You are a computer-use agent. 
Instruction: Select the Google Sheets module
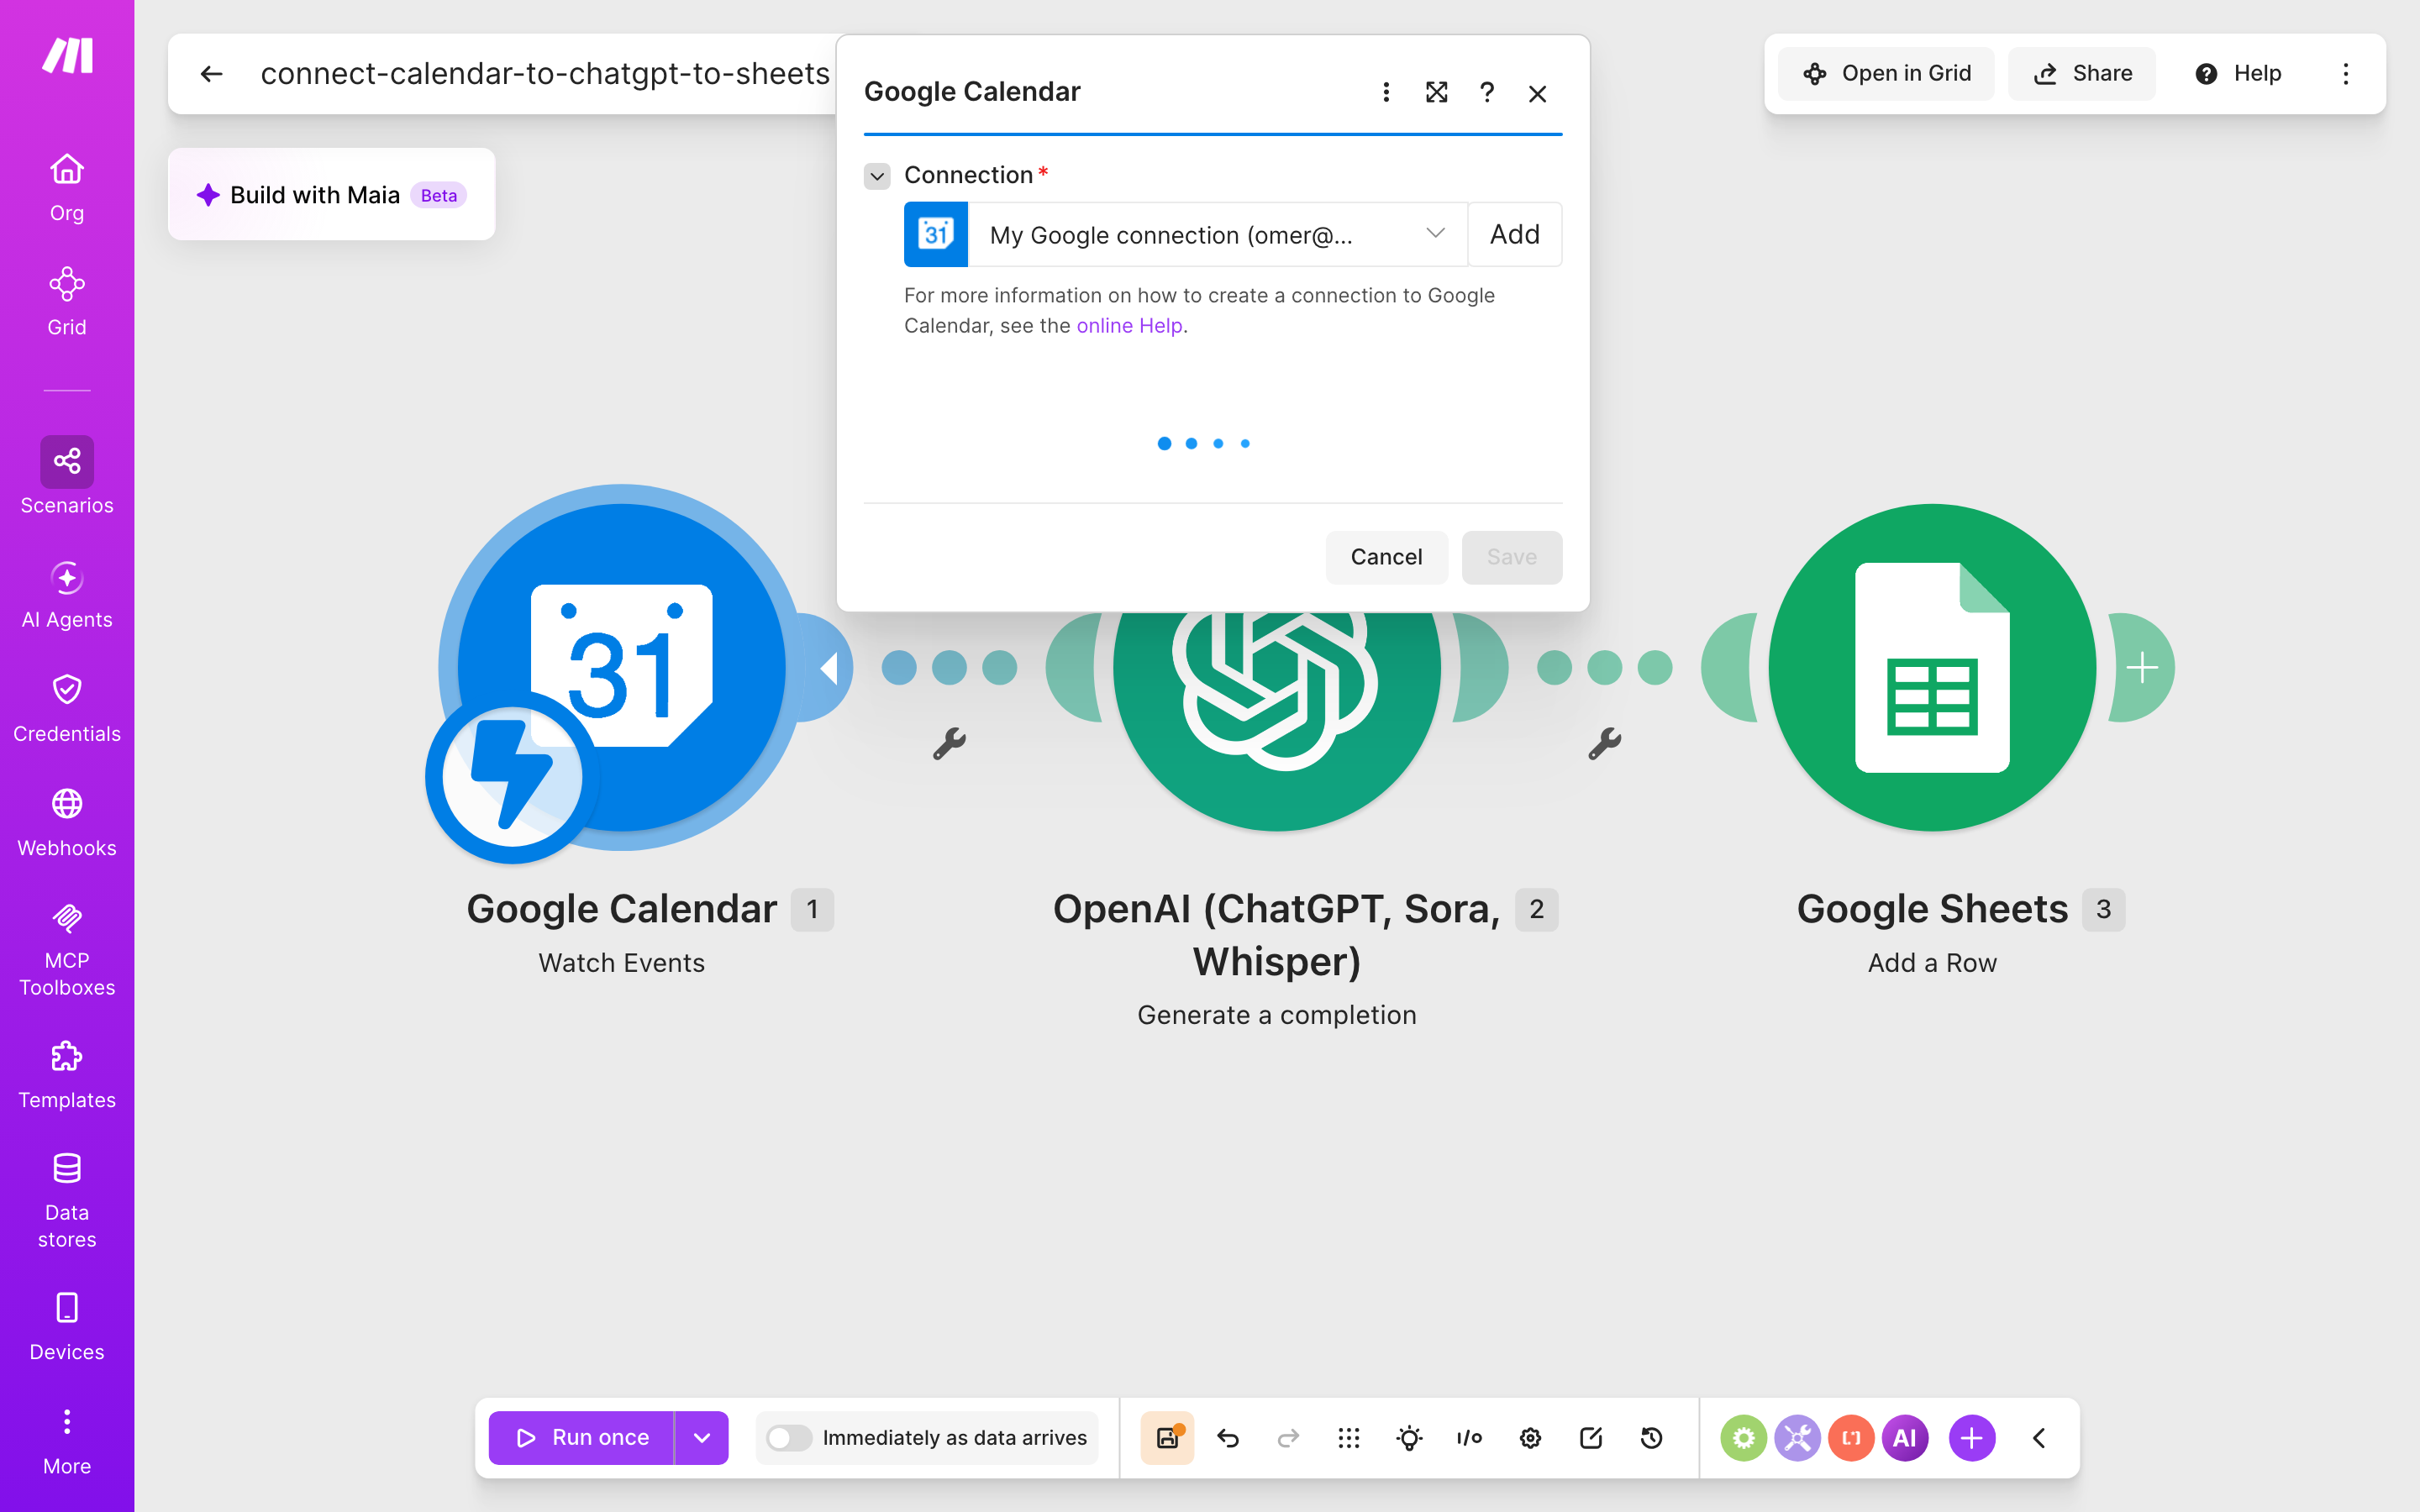[x=1932, y=667]
